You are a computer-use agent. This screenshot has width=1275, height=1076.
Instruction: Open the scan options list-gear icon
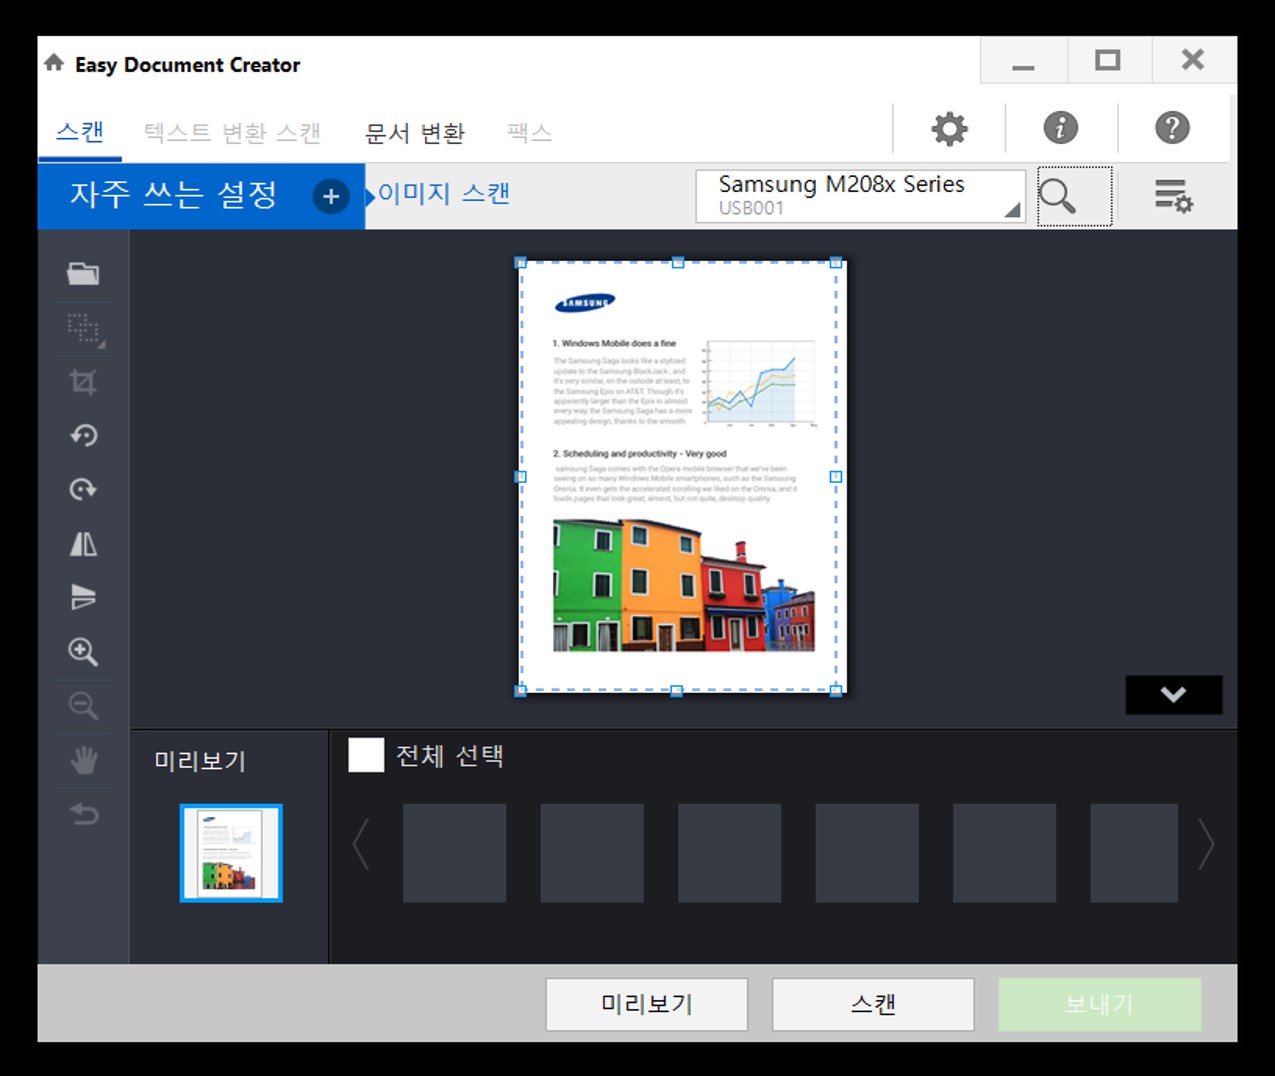pyautogui.click(x=1174, y=196)
